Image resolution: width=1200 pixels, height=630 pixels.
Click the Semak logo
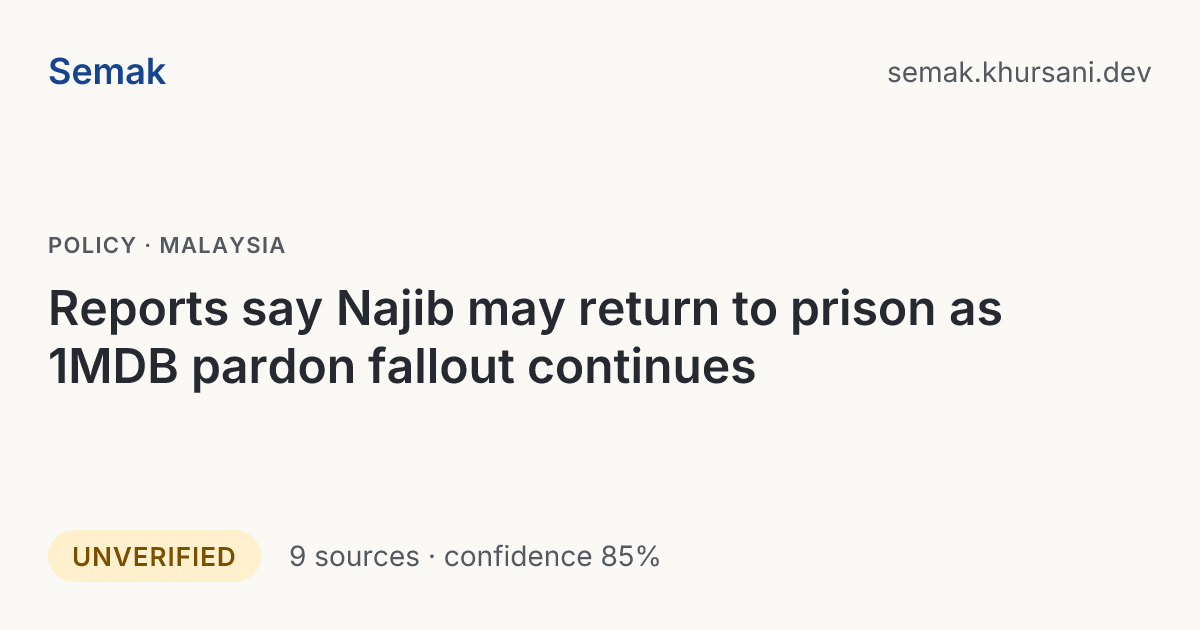(107, 72)
